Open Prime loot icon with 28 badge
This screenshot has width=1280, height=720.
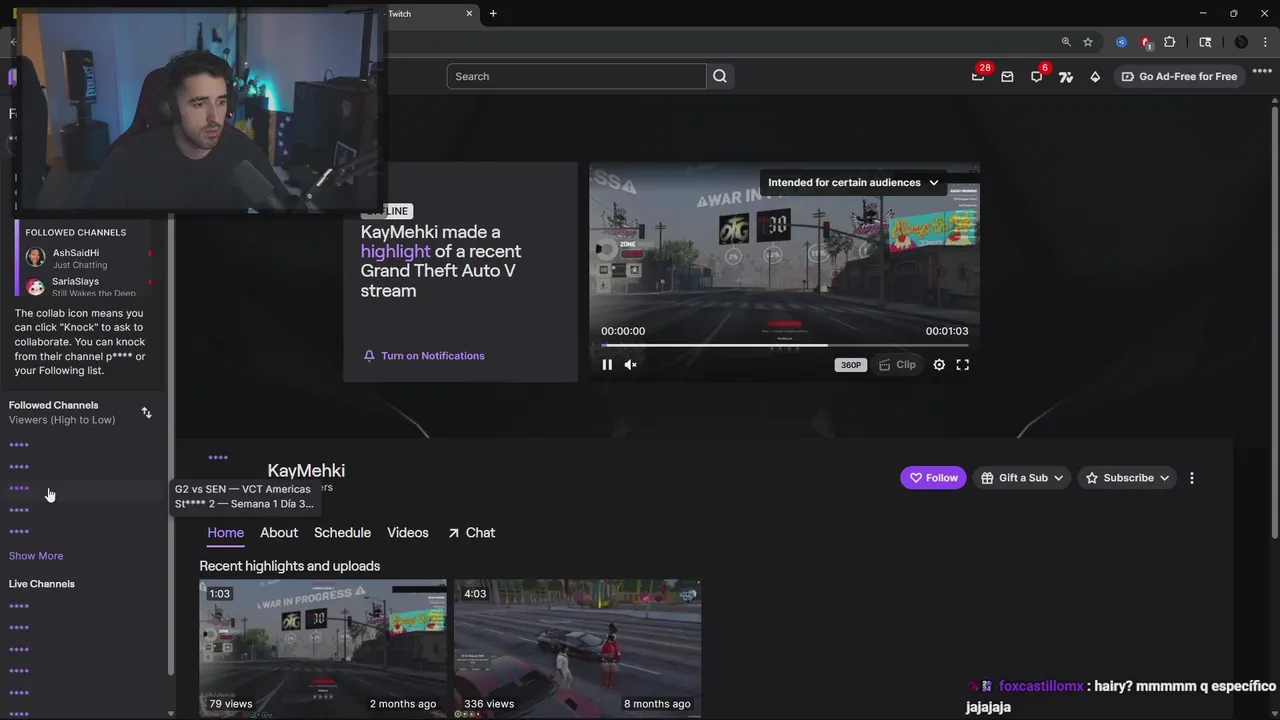tap(978, 76)
